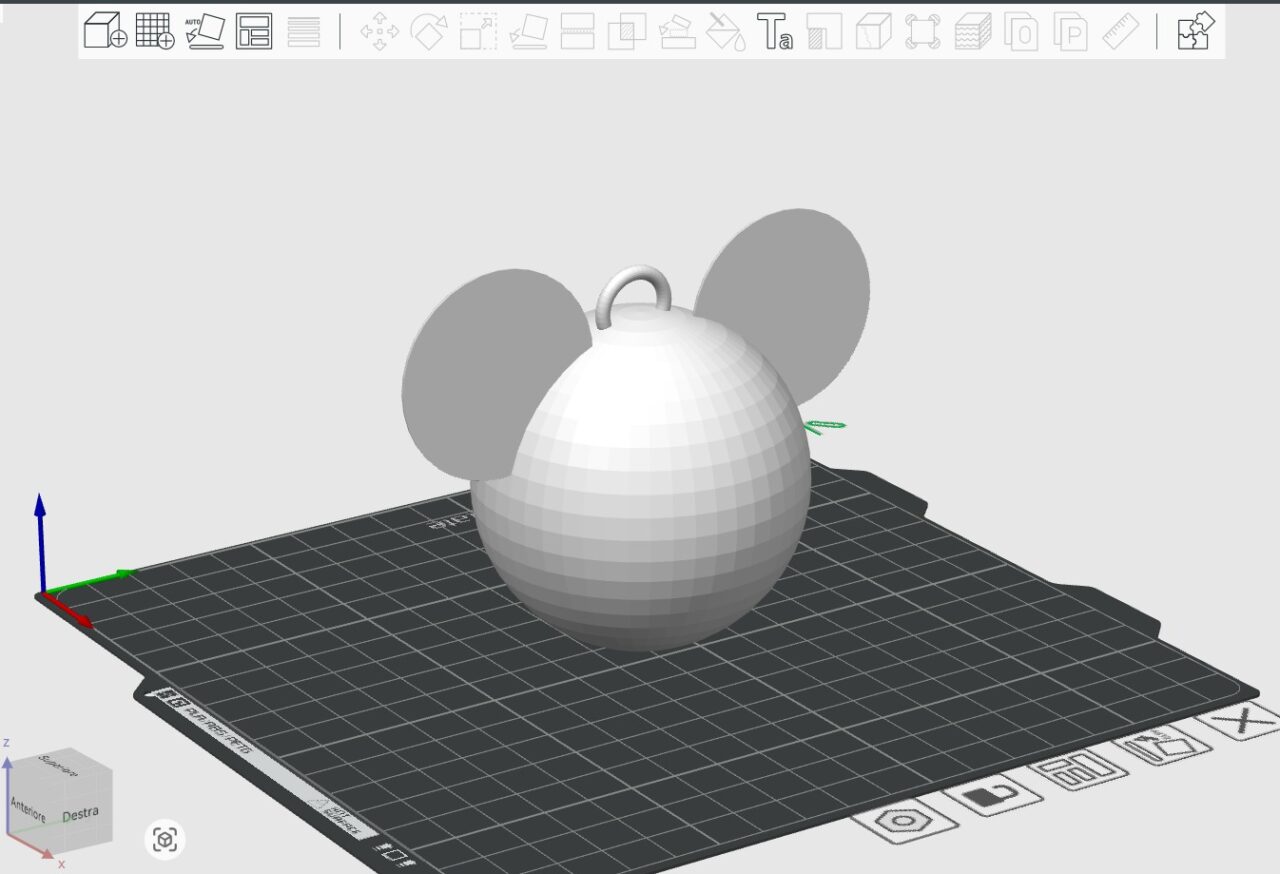Click the Arrange all objects icon

point(254,31)
